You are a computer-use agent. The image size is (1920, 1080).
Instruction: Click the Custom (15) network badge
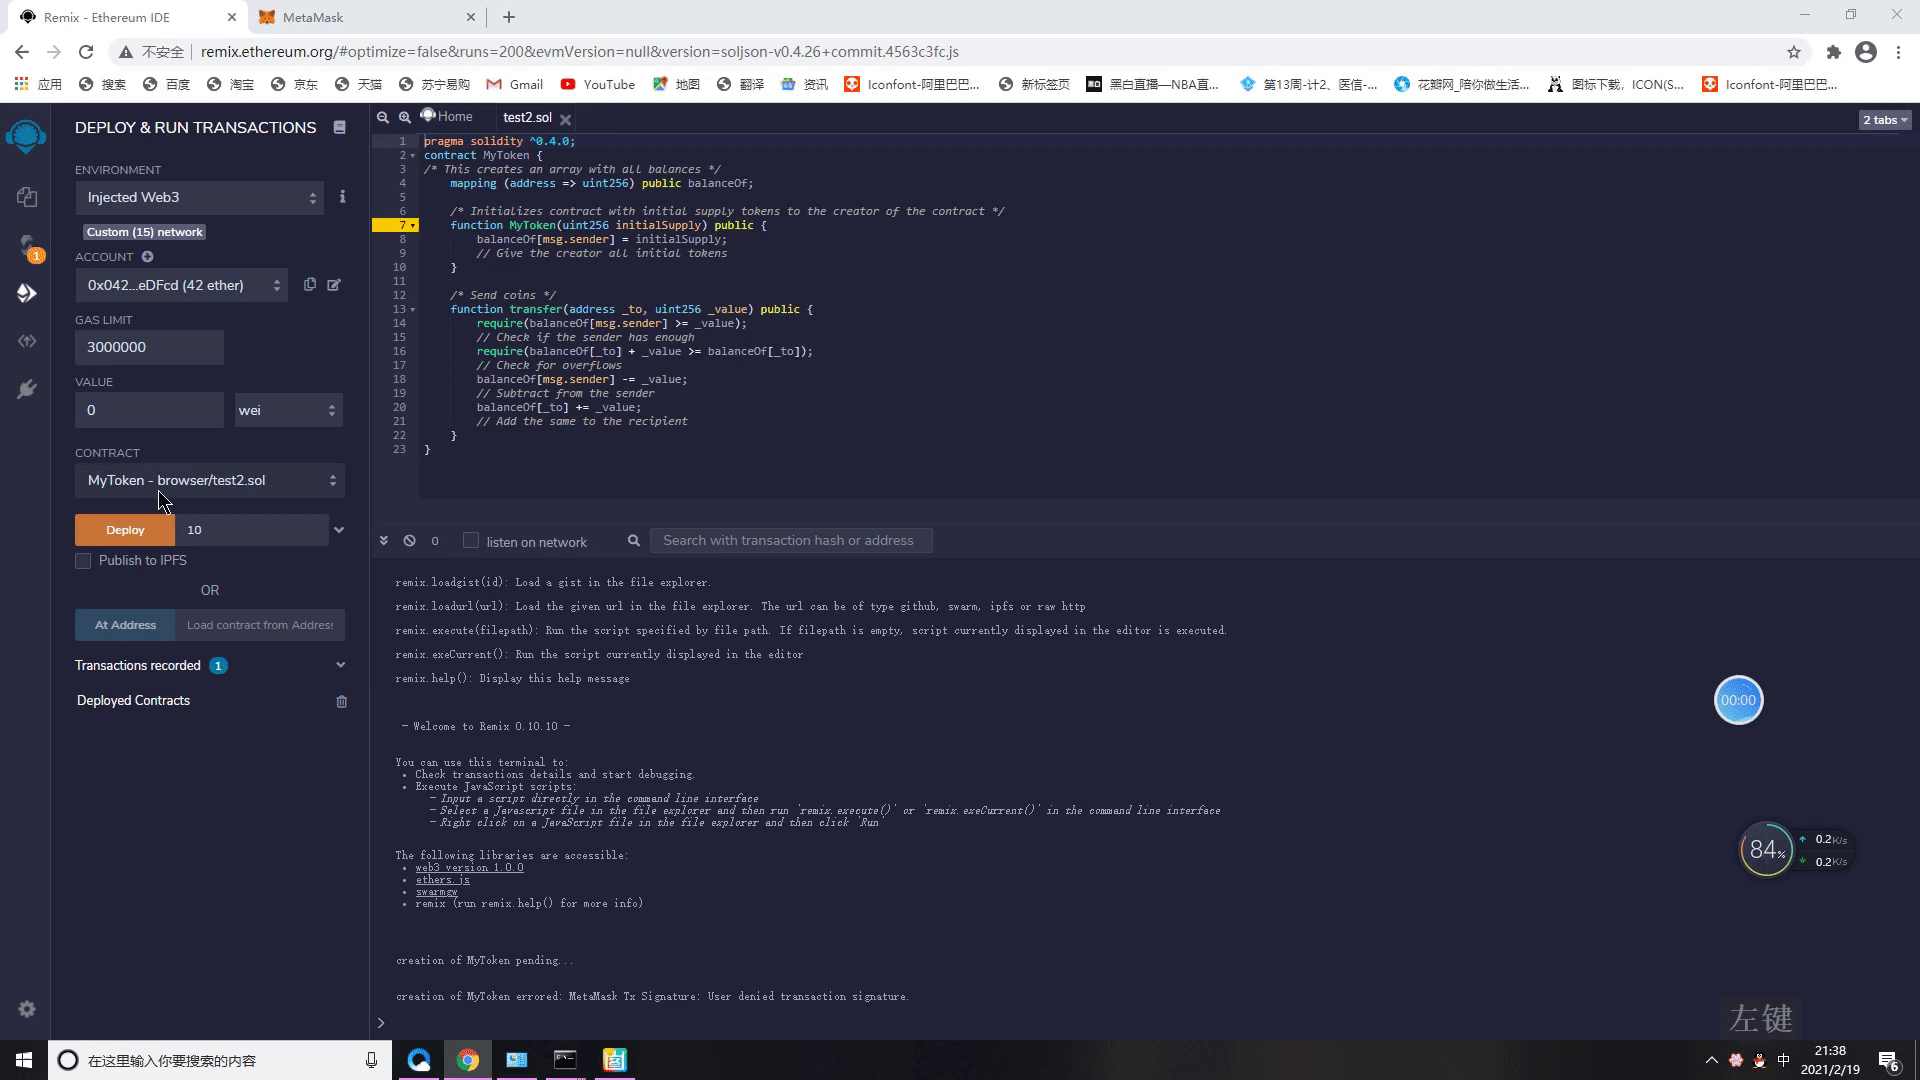coord(145,232)
